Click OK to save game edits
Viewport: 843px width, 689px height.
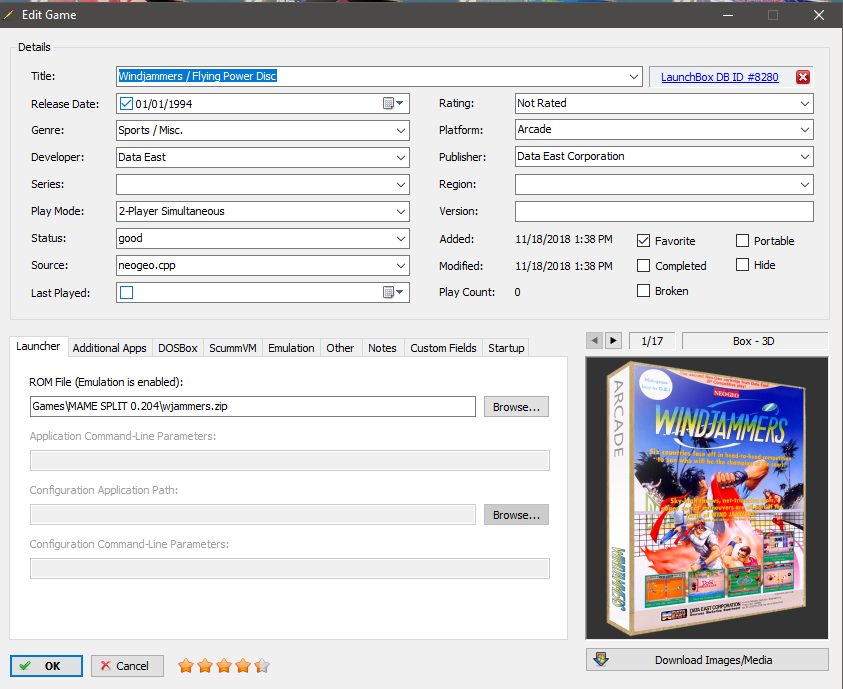point(46,666)
